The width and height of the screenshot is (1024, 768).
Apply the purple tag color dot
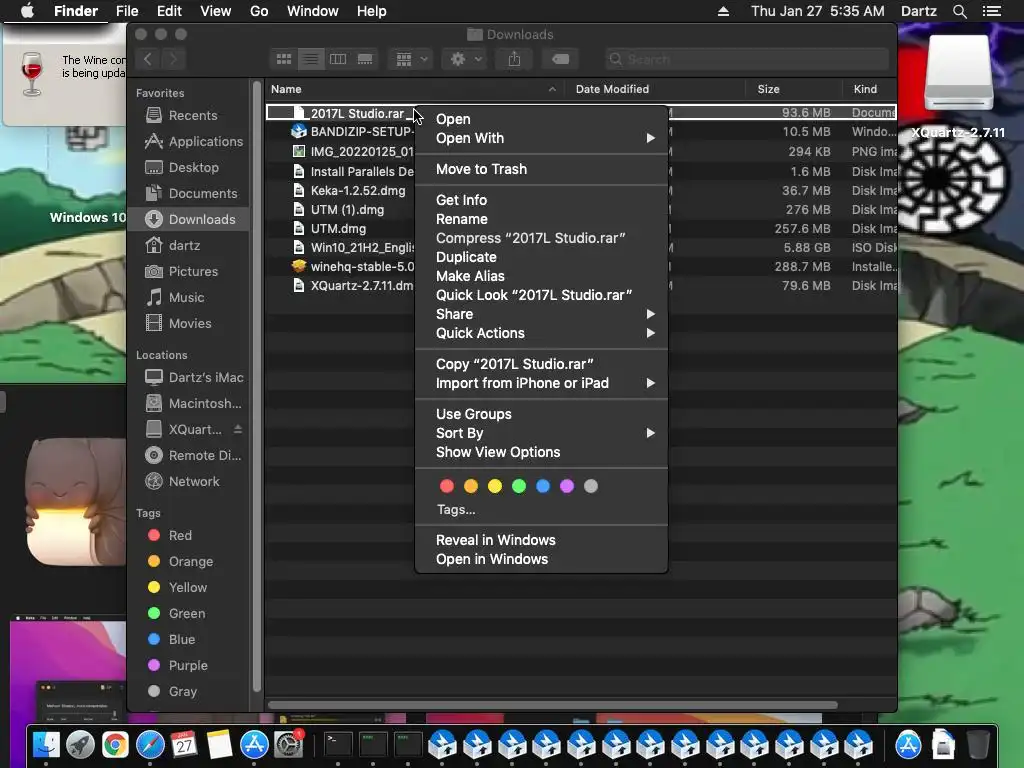pyautogui.click(x=567, y=486)
